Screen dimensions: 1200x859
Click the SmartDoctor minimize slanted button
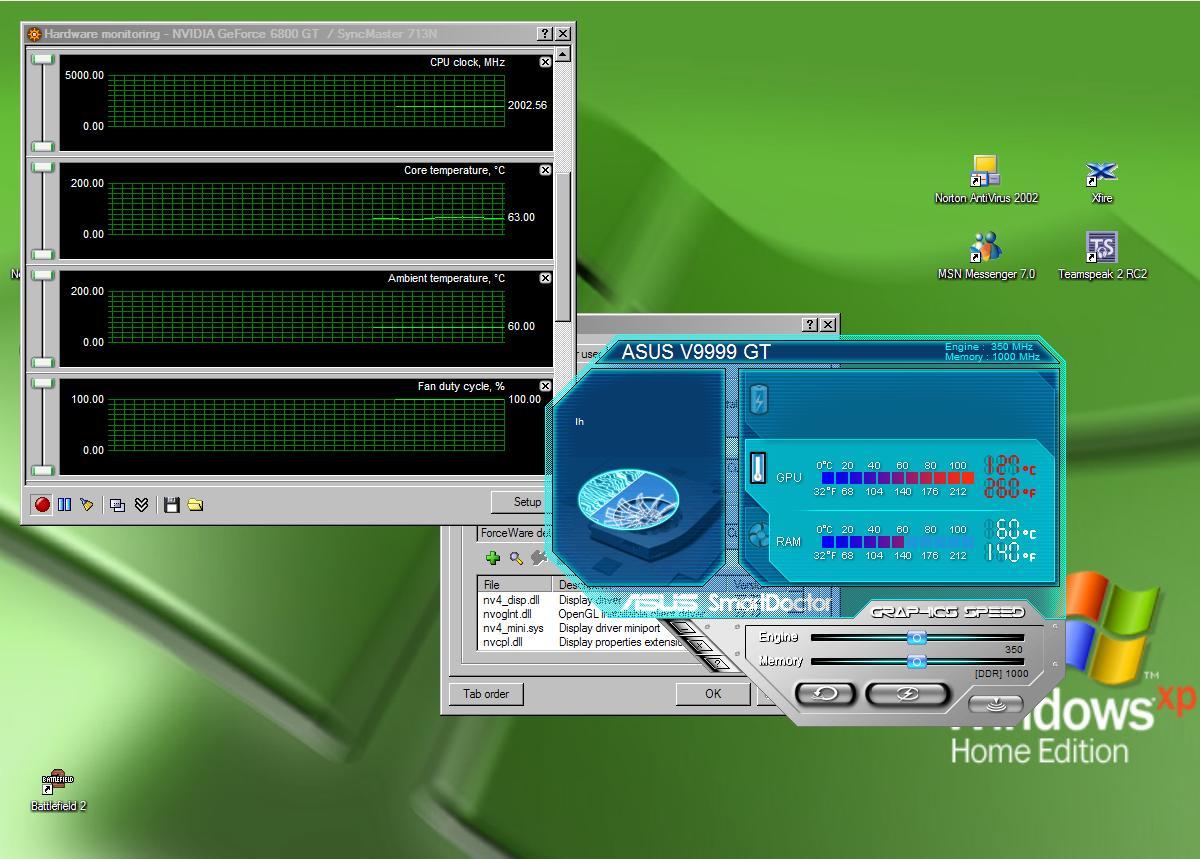pyautogui.click(x=683, y=627)
